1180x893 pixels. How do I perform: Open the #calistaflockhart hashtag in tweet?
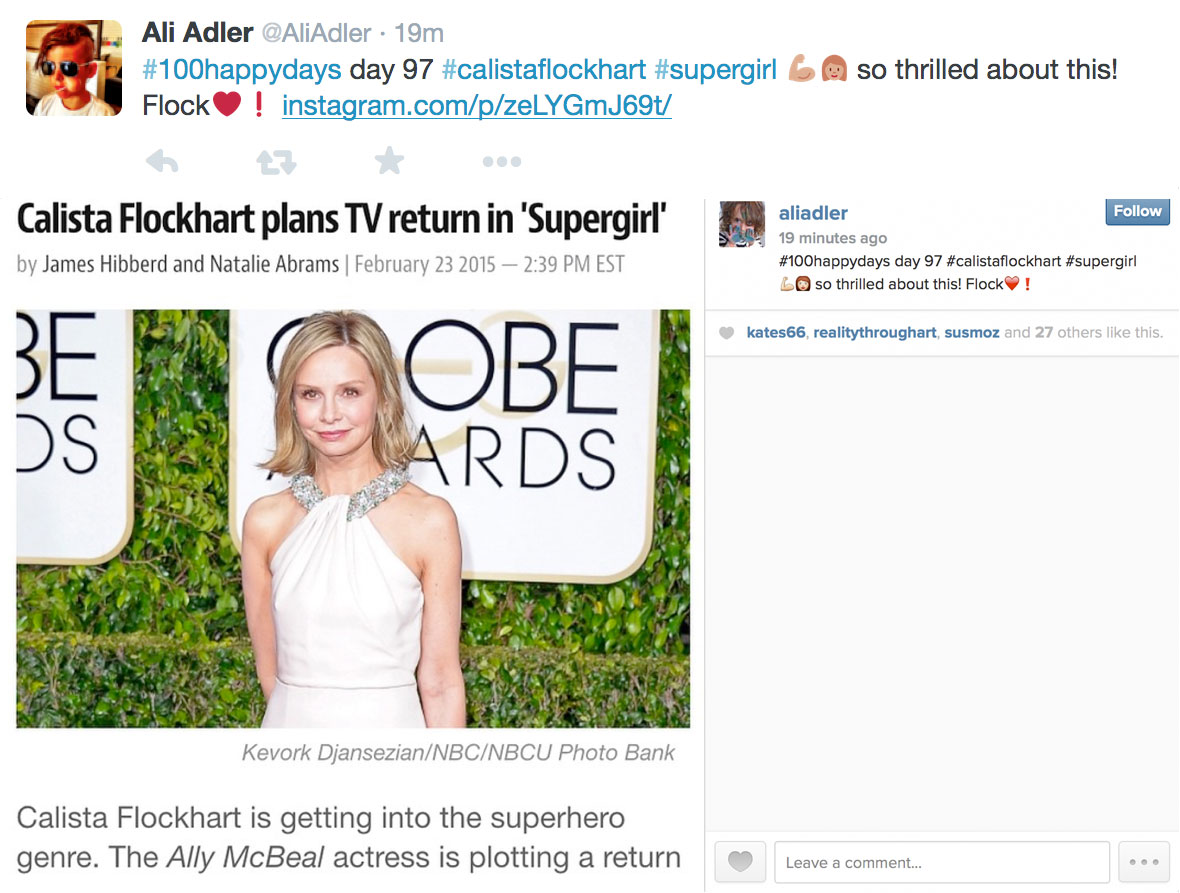coord(543,69)
